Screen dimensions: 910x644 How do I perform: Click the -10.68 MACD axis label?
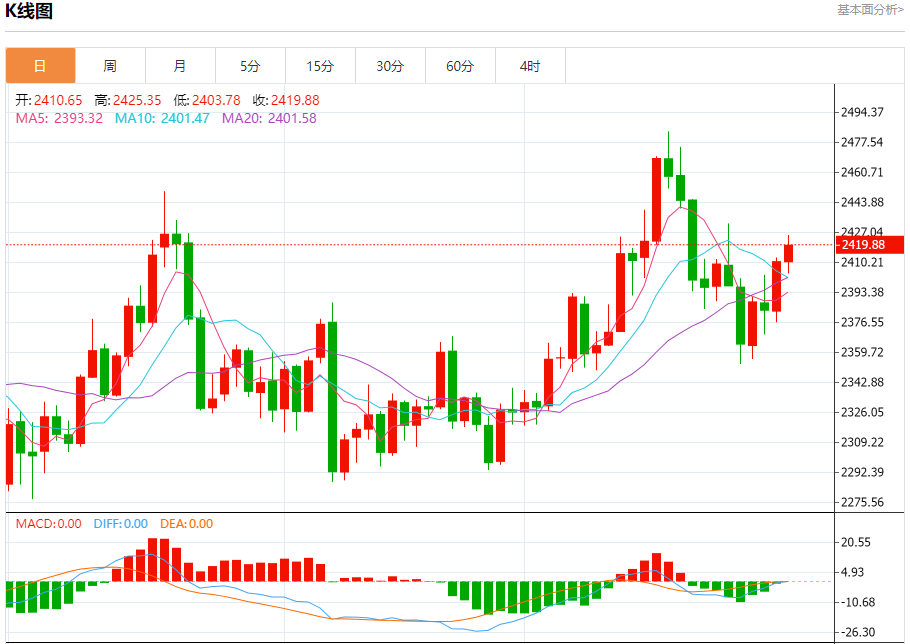(x=856, y=603)
